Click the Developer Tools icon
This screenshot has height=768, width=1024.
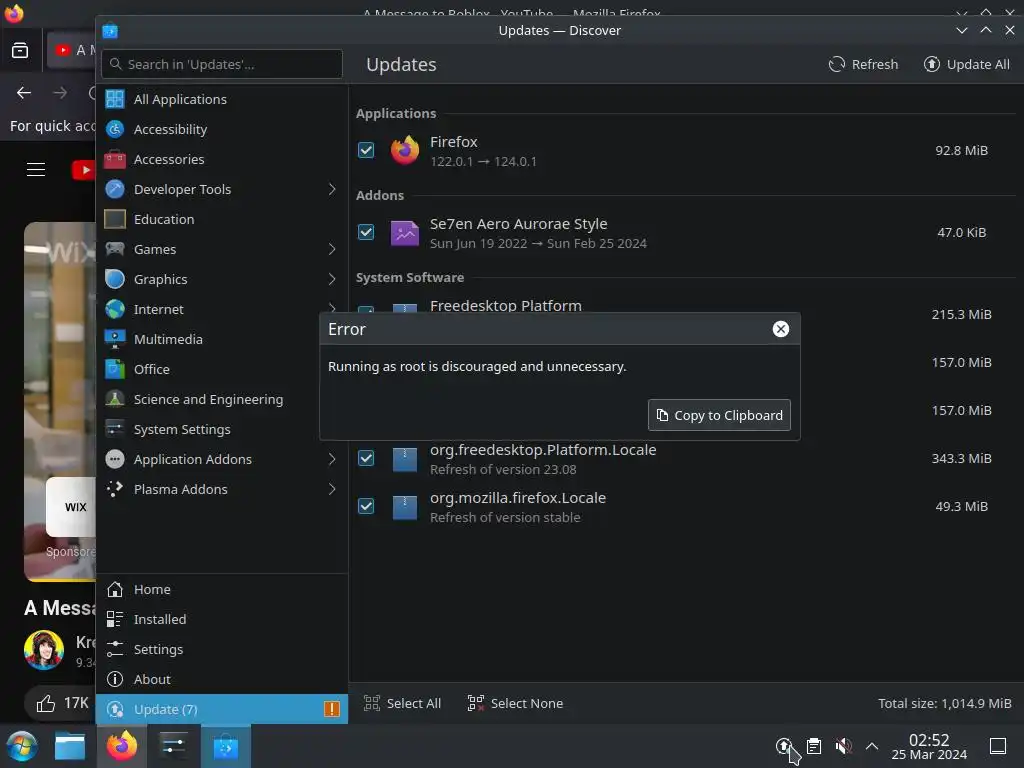coord(115,189)
